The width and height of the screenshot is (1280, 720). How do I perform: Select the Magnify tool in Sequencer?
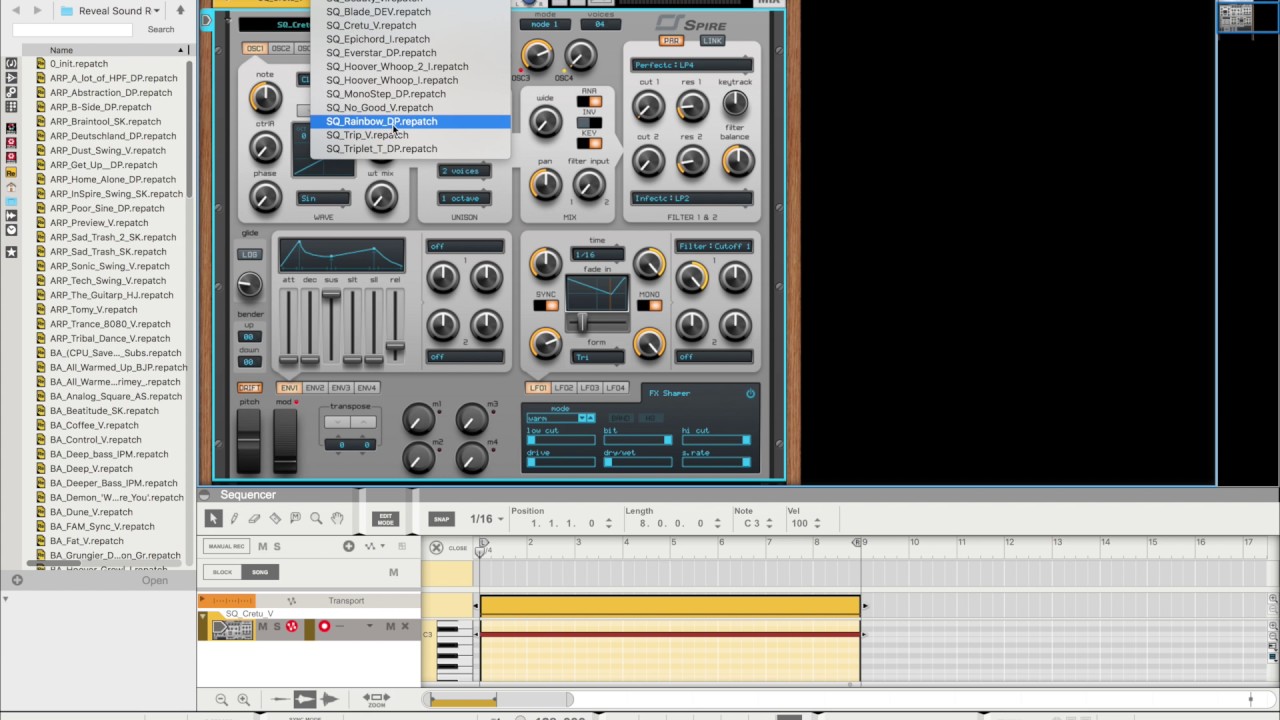point(316,518)
